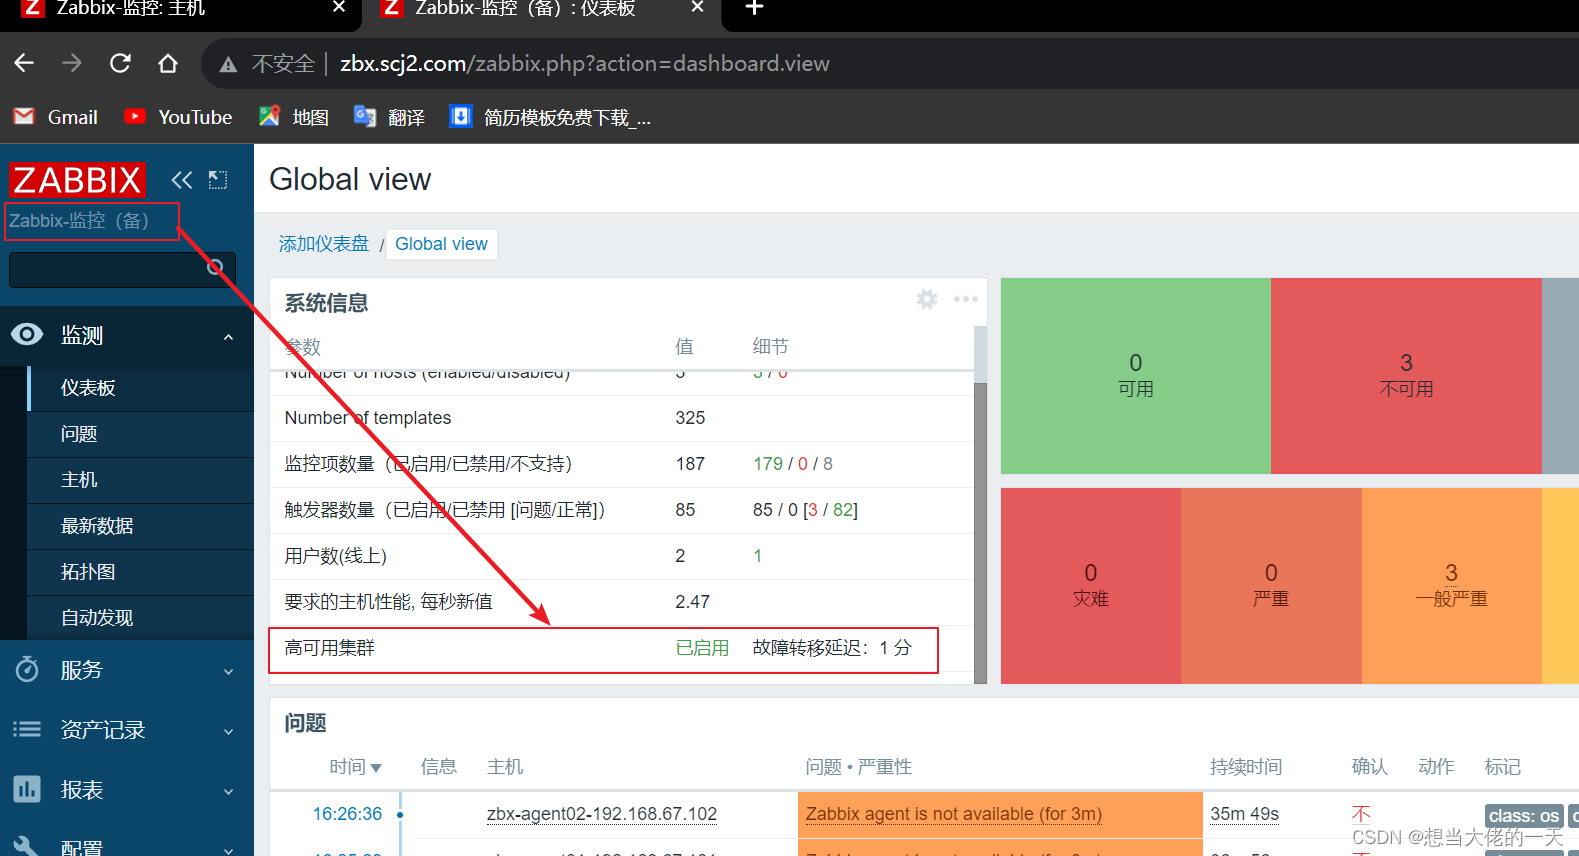Viewport: 1579px width, 856px height.
Task: Click the ZABBIX logo
Action: [78, 180]
